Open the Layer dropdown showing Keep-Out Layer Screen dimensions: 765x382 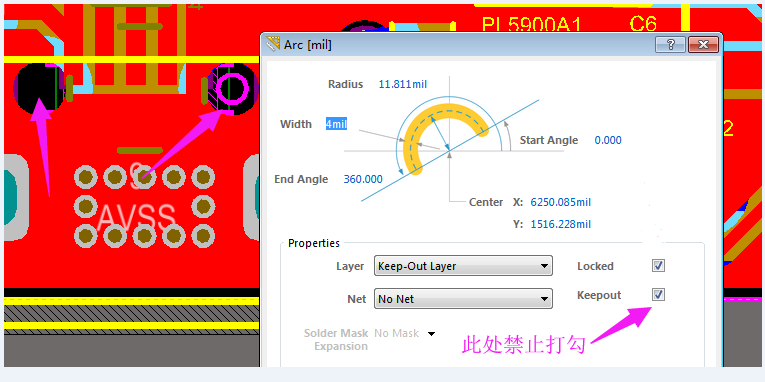tap(463, 266)
